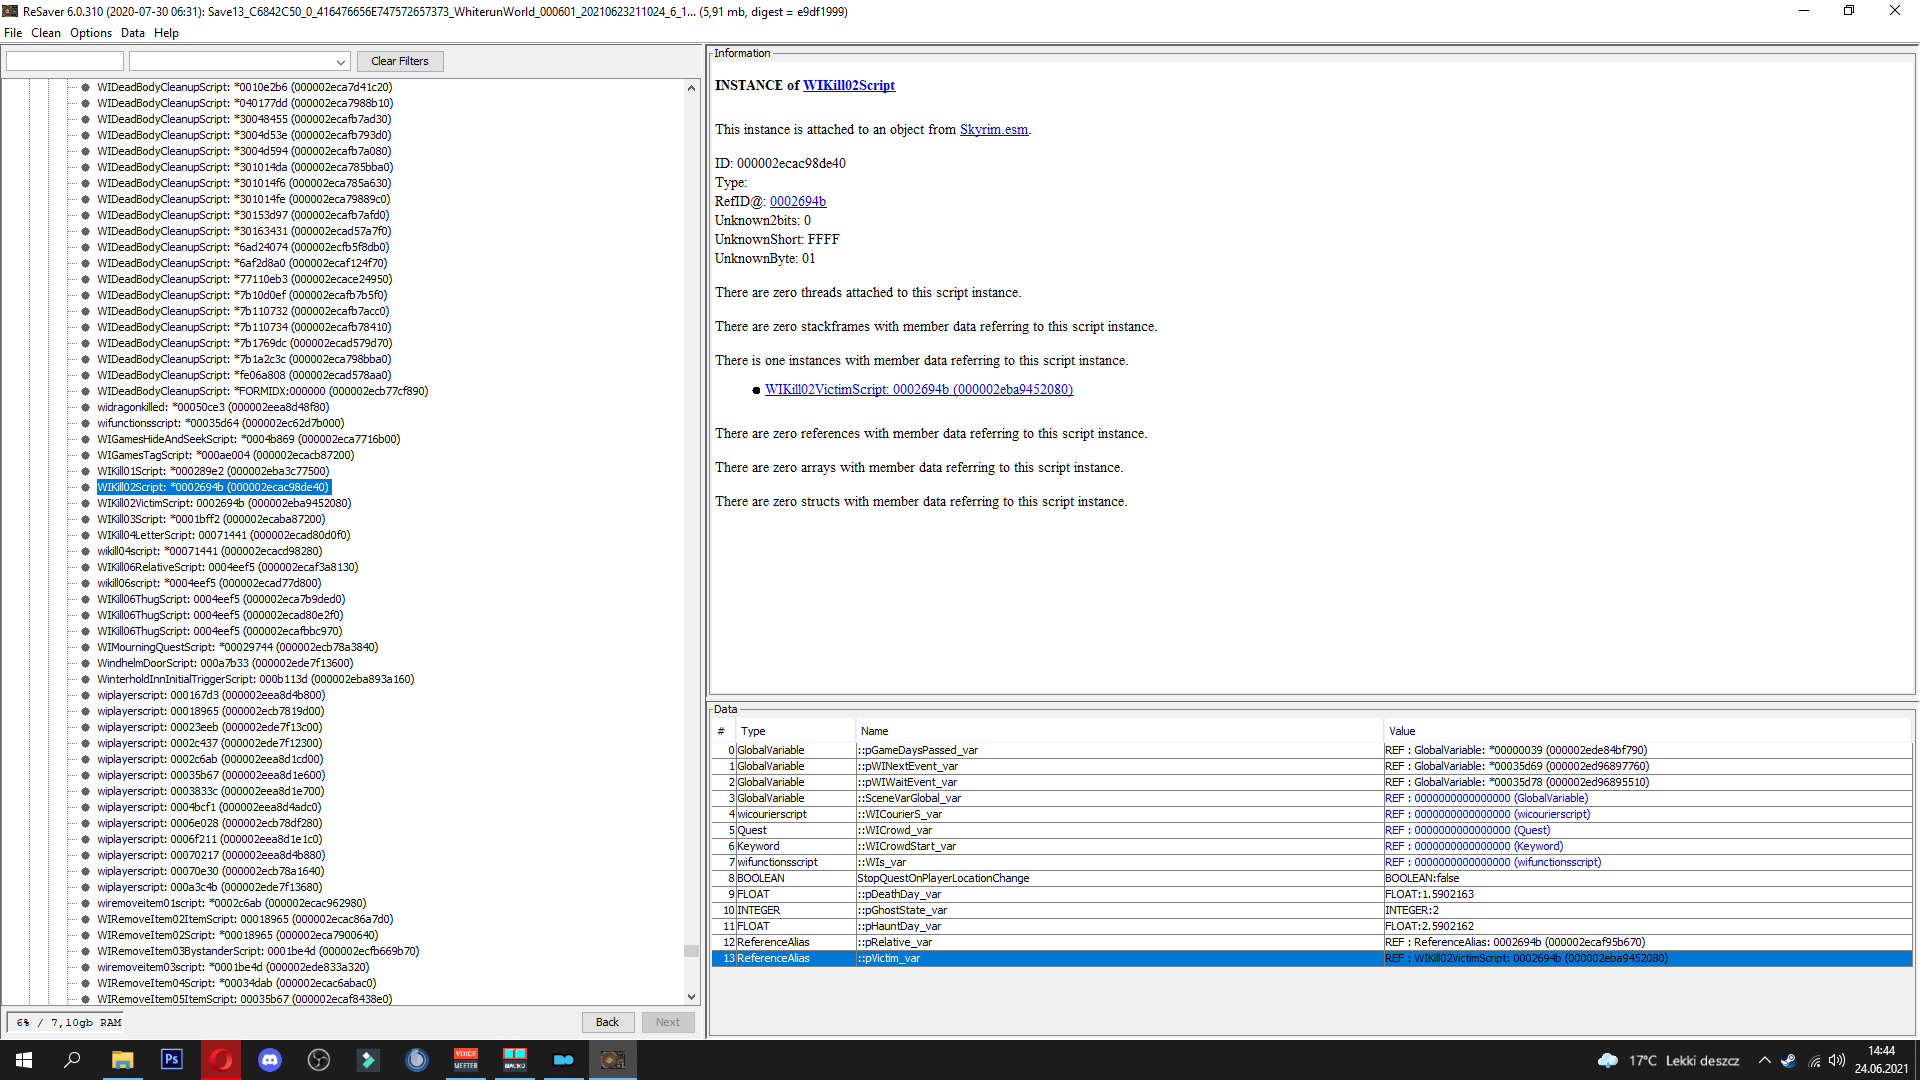Select WIKill04LetterScript tree row
The image size is (1920, 1080).
[224, 535]
